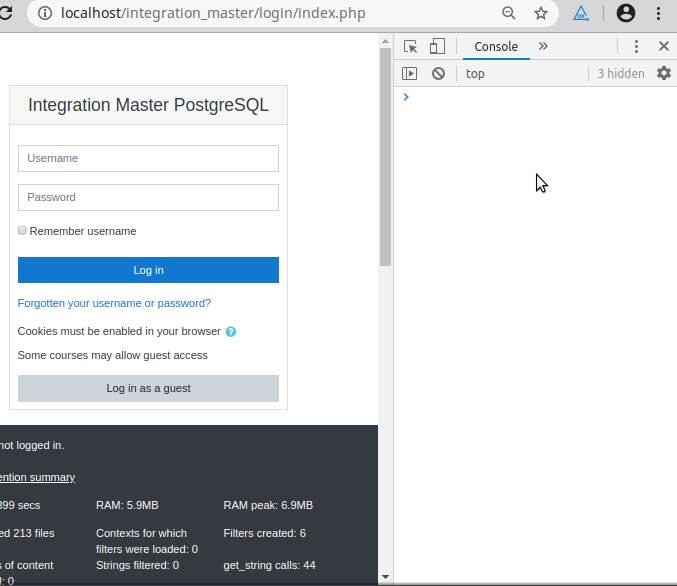Viewport: 677px width, 586px height.
Task: Open DevTools customize three-dot menu
Action: (x=636, y=46)
